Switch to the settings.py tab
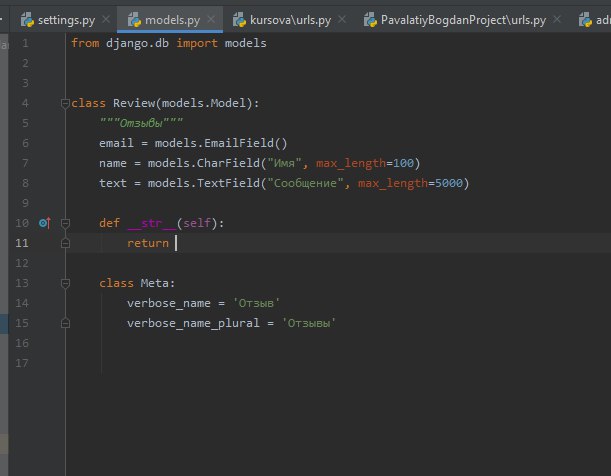Image resolution: width=611 pixels, height=476 pixels. (x=66, y=19)
